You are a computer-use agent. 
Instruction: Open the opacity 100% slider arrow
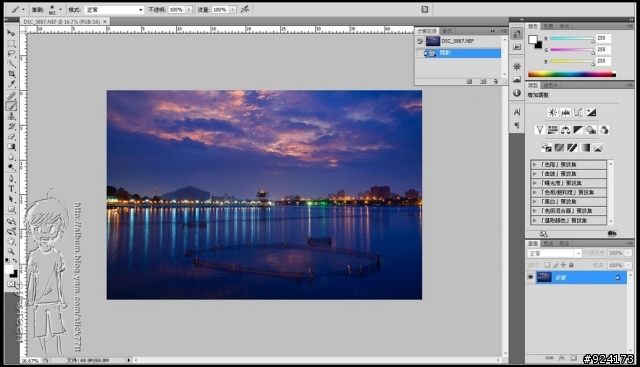[189, 9]
